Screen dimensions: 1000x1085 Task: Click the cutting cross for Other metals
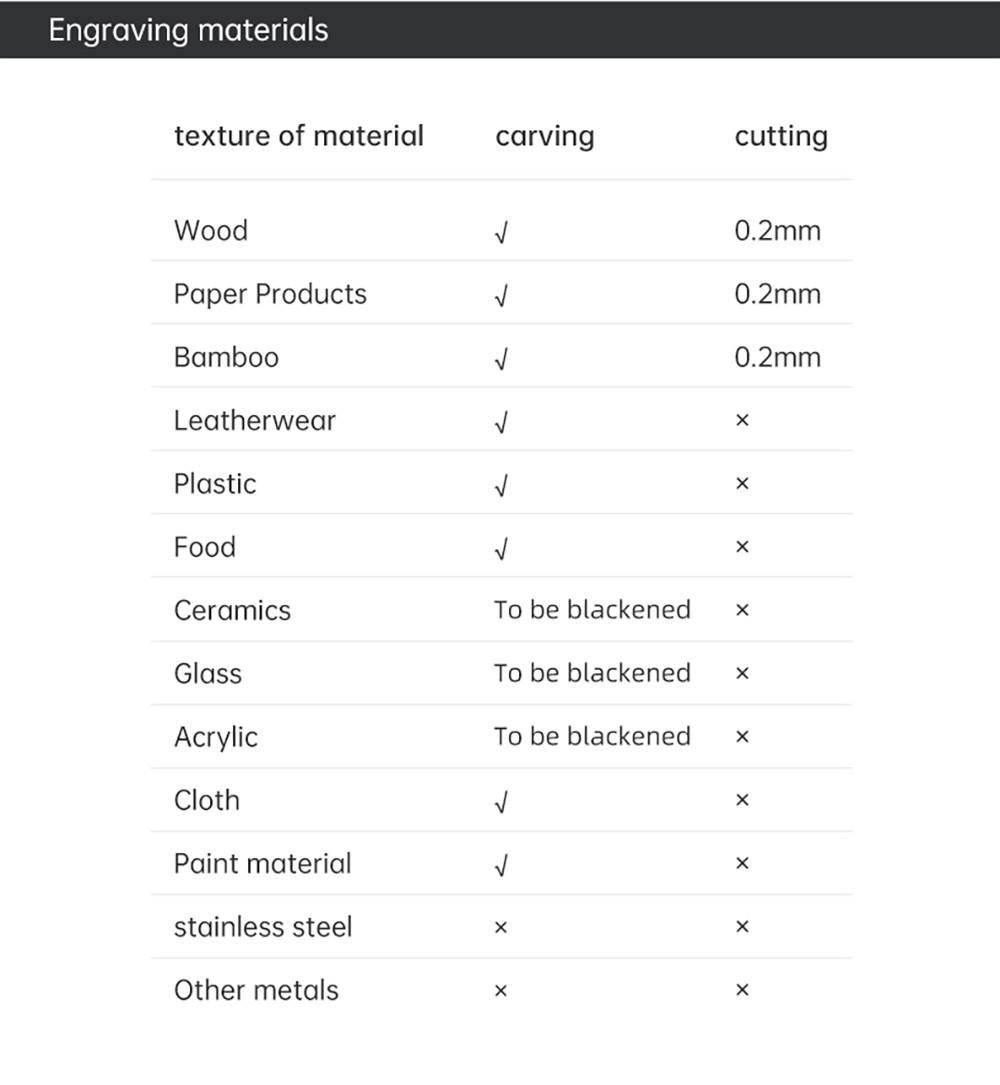[742, 991]
